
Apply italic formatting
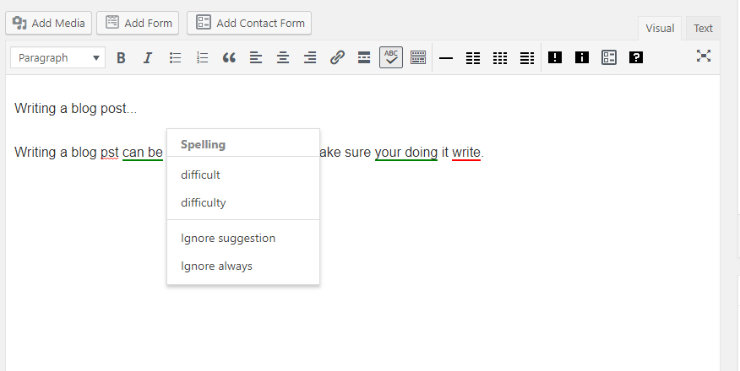pyautogui.click(x=148, y=58)
